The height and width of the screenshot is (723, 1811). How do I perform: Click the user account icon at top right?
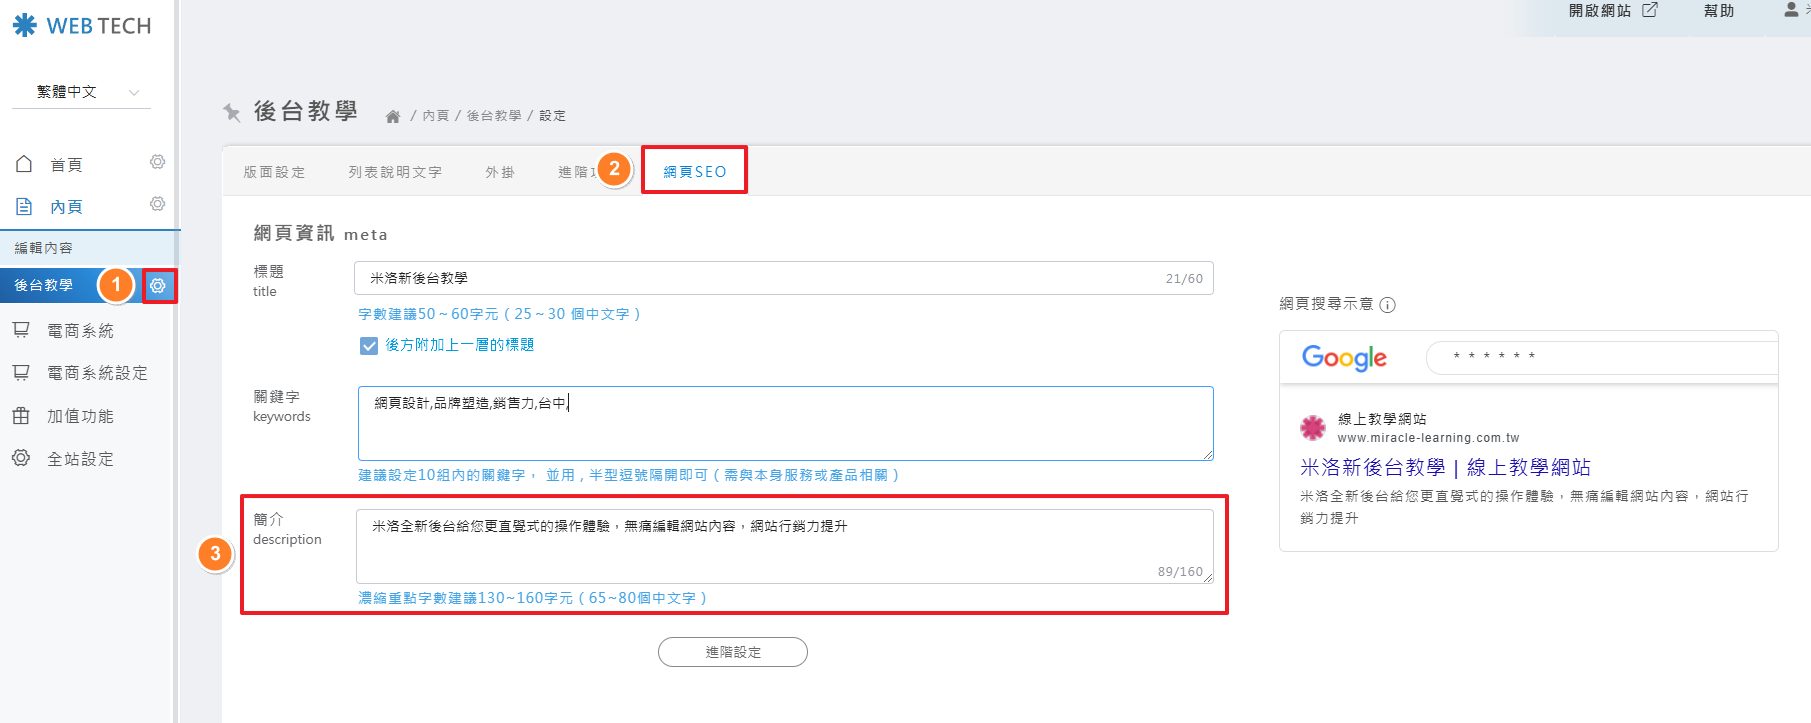[x=1790, y=10]
